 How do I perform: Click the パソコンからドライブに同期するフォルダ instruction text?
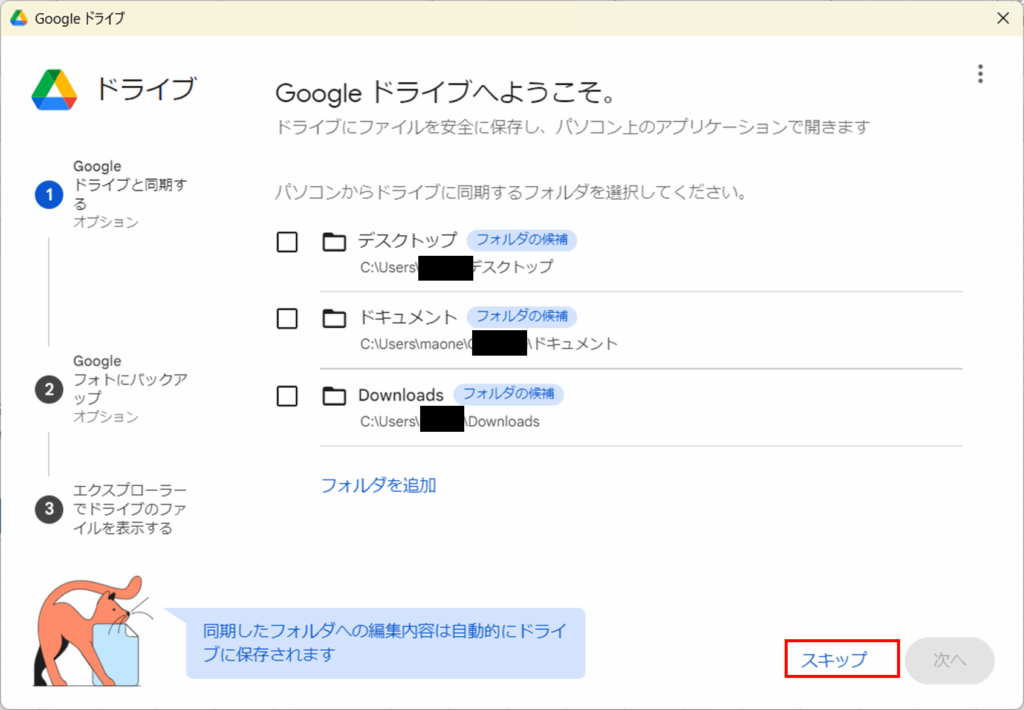coord(511,193)
